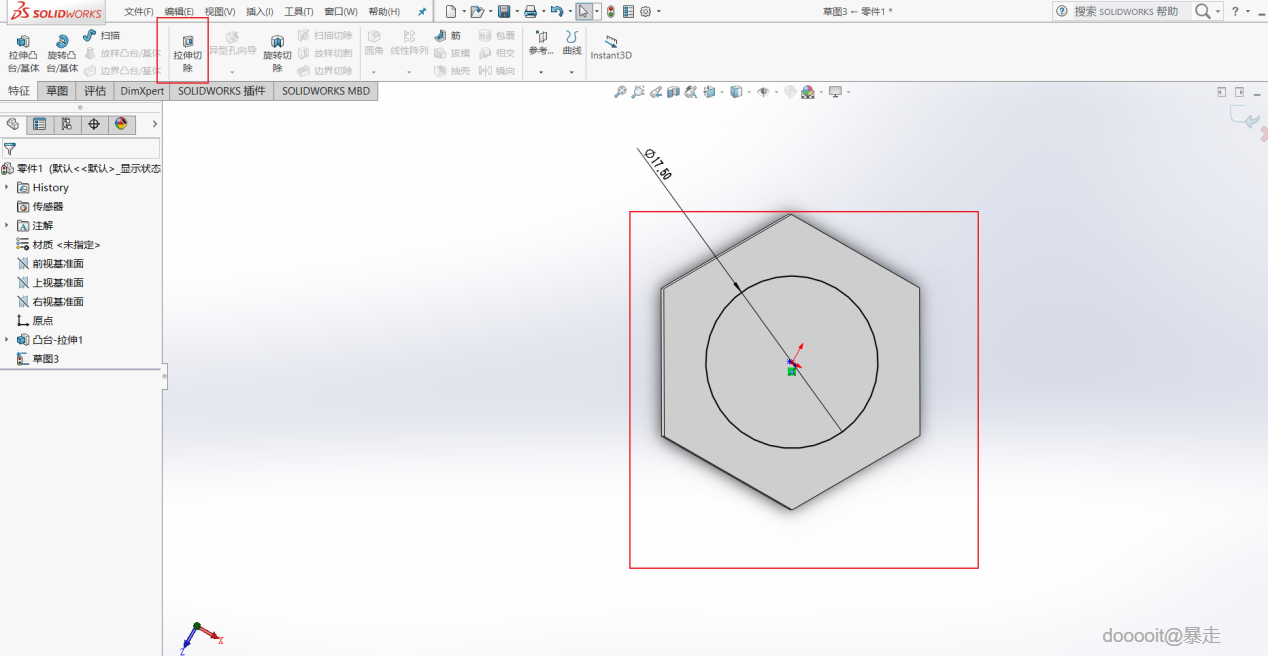Toggle the pushpin to pin the menu bar
Screen dimensions: 1268x656
pyautogui.click(x=421, y=12)
